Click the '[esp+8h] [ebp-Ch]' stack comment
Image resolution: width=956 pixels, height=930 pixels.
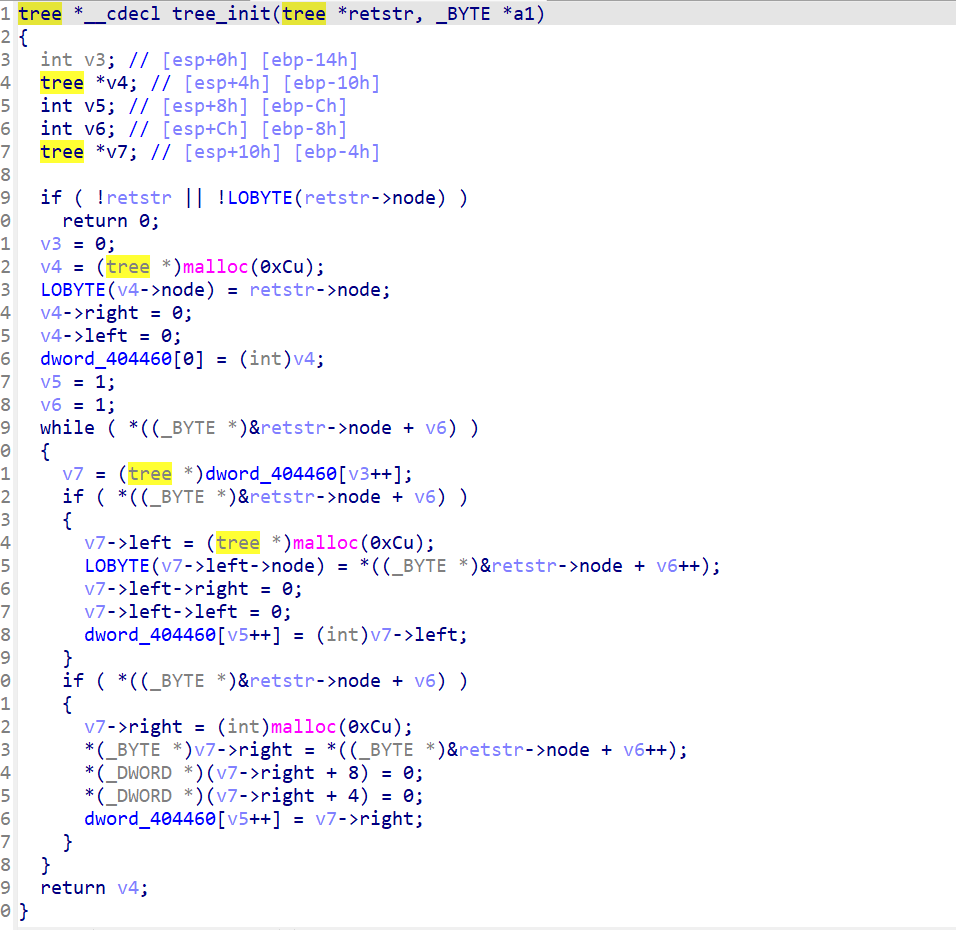[x=254, y=106]
